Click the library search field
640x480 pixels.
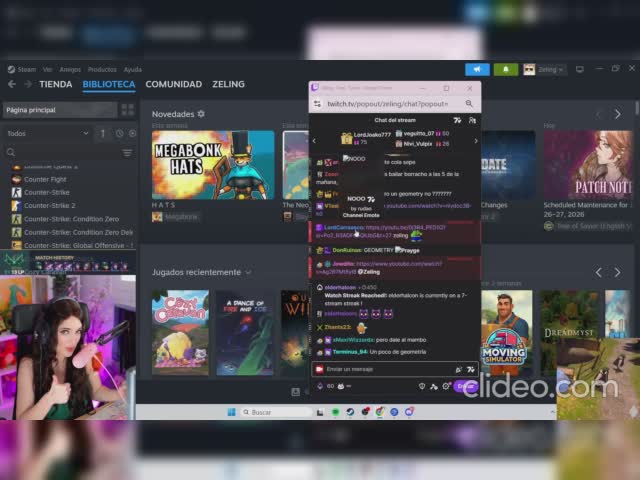tap(63, 152)
